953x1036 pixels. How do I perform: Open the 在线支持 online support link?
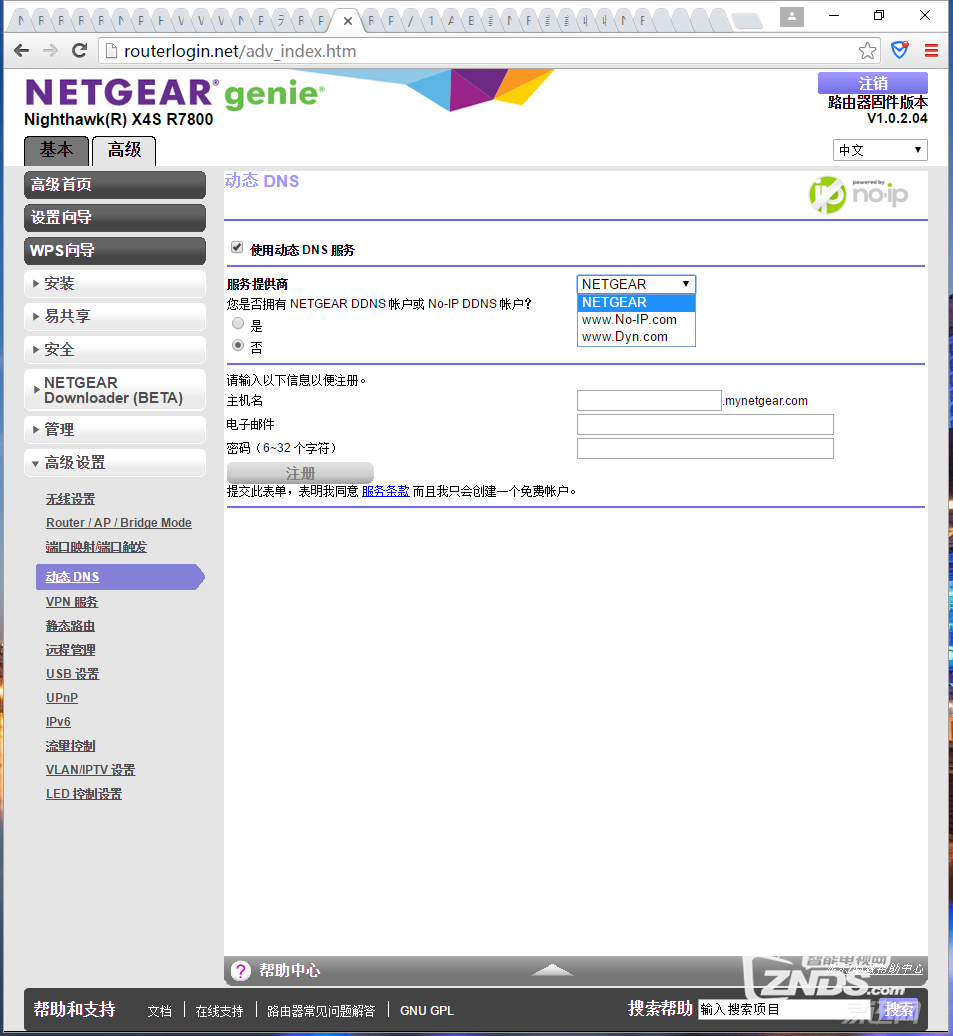point(219,1011)
